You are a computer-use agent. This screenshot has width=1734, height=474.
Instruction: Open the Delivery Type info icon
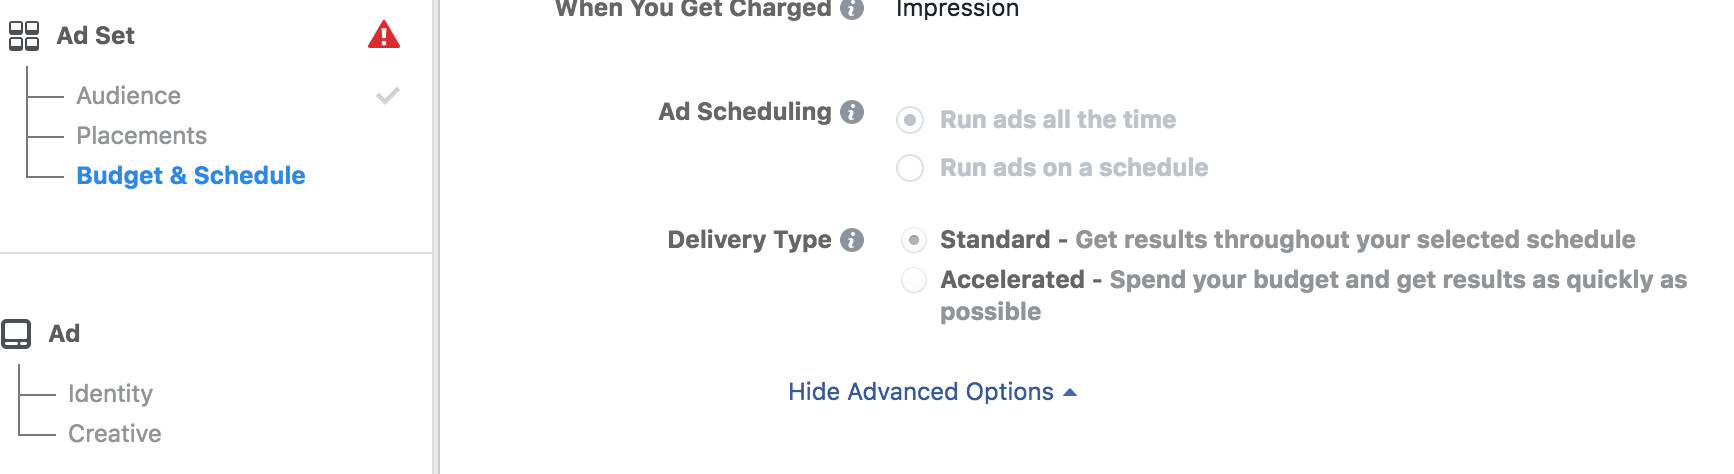point(852,240)
